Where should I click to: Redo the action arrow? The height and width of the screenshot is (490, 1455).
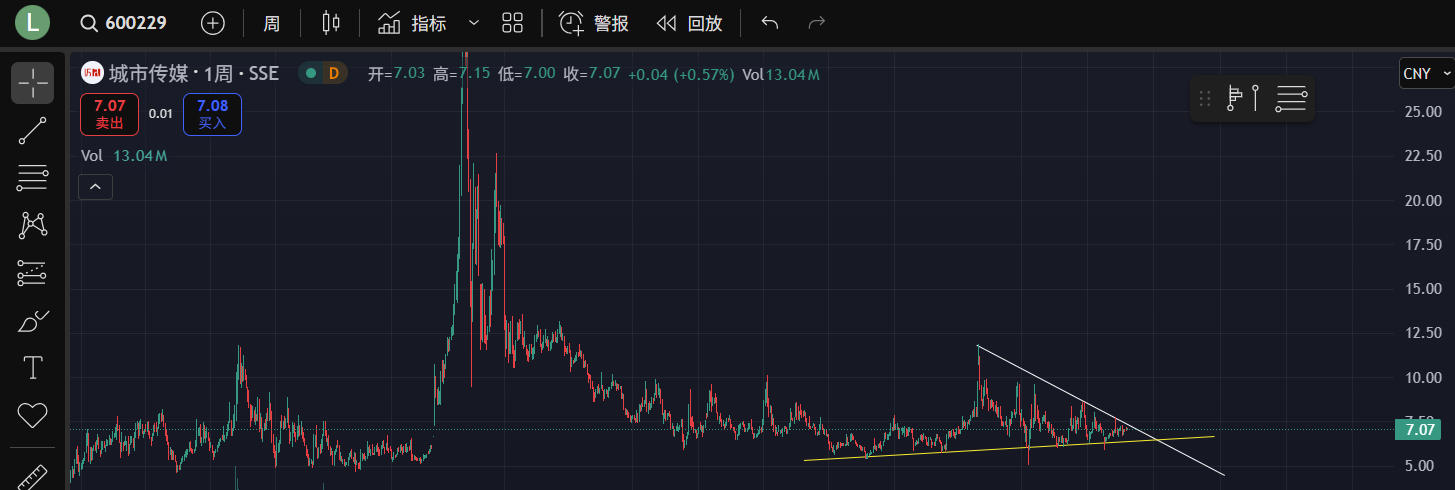tap(816, 23)
